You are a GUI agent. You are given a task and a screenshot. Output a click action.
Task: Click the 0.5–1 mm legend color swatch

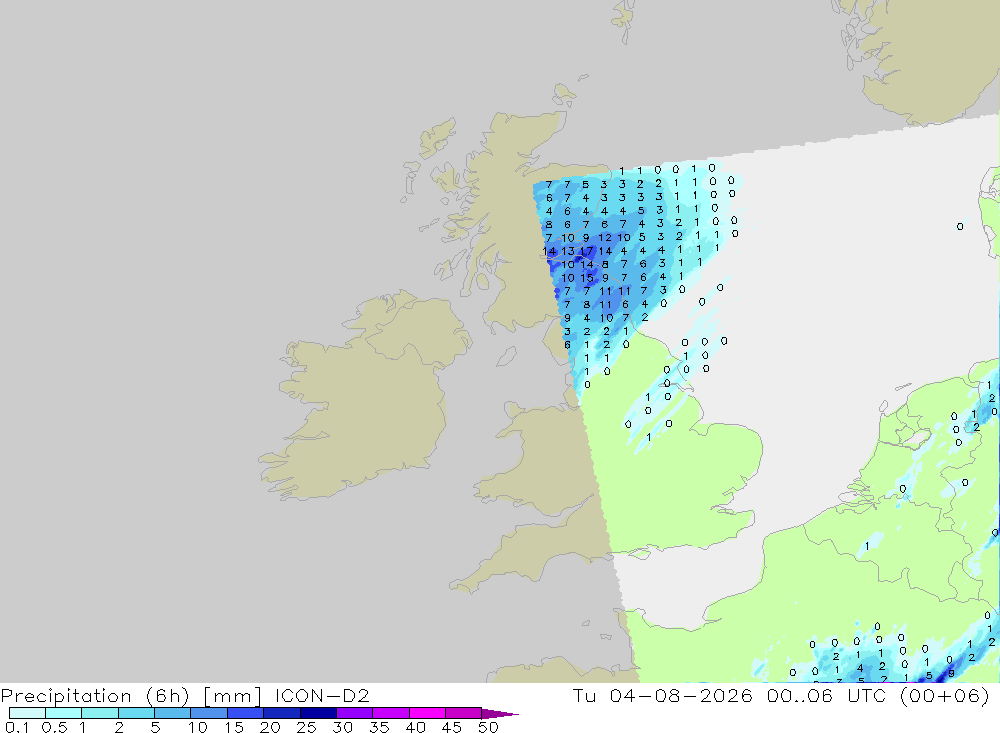pyautogui.click(x=63, y=713)
